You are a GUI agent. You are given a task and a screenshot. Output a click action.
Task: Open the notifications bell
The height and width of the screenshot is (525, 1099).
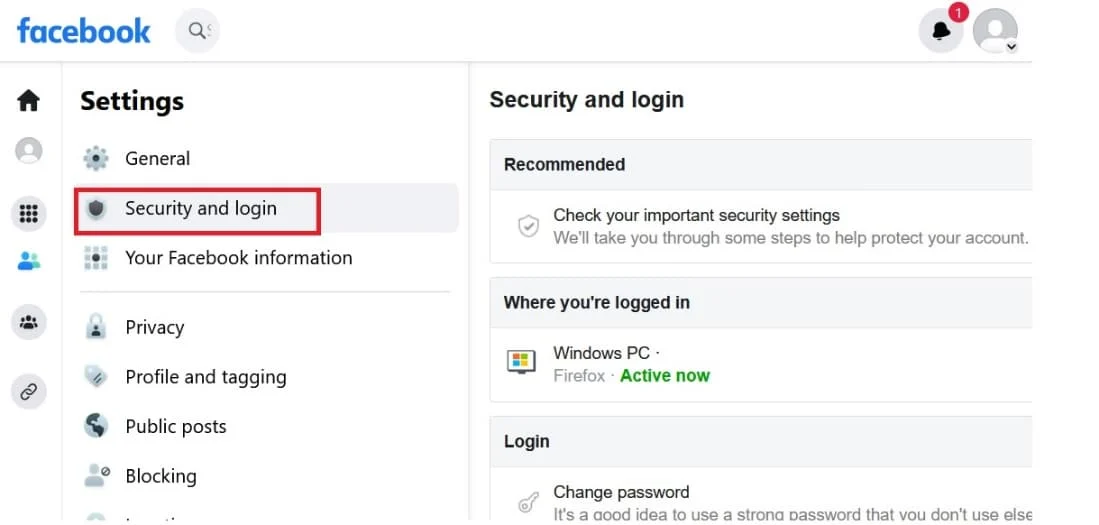point(941,31)
